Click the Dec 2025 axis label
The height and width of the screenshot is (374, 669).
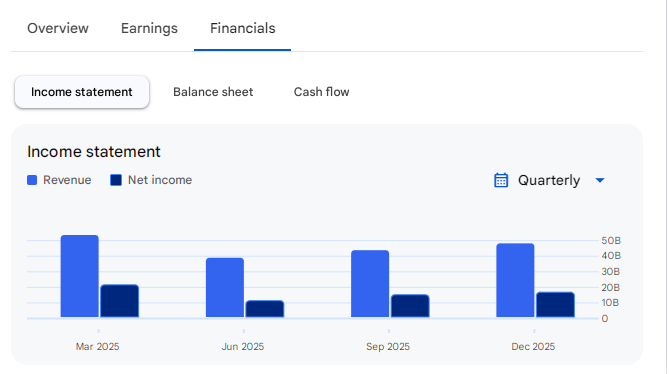[x=533, y=347]
